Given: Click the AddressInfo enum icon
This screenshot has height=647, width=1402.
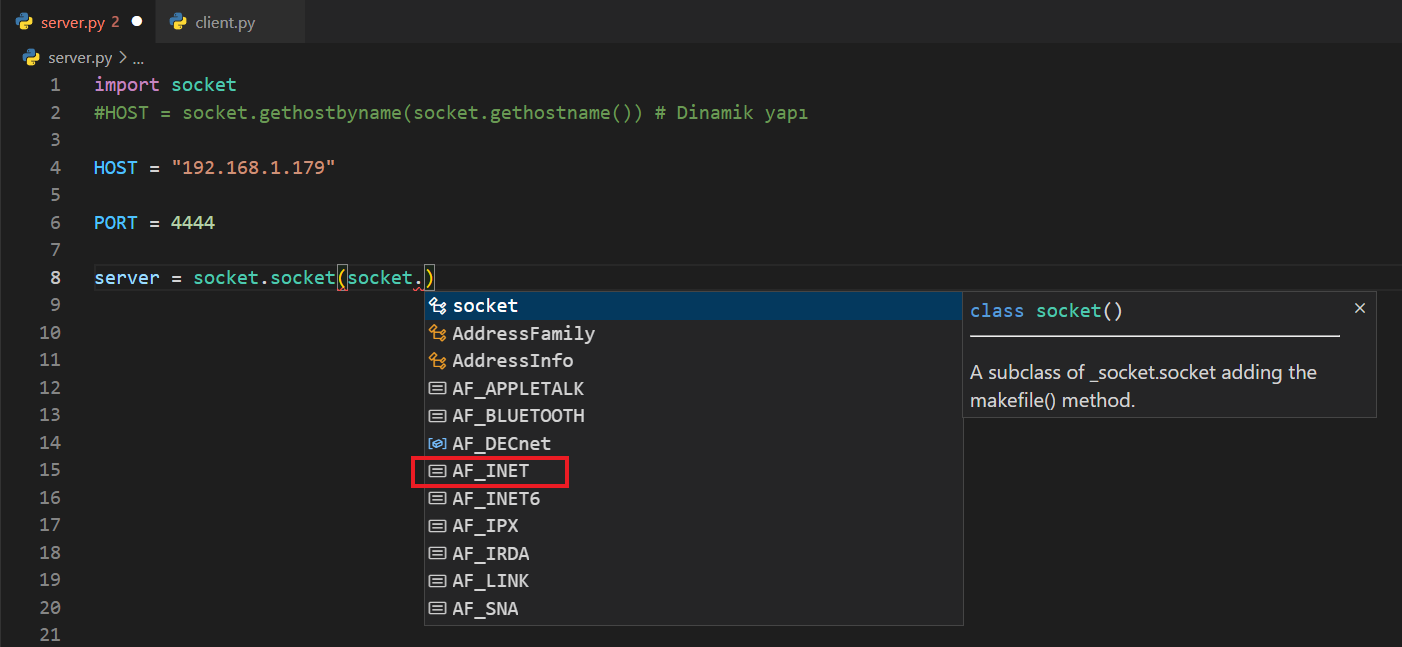Looking at the screenshot, I should [x=437, y=361].
